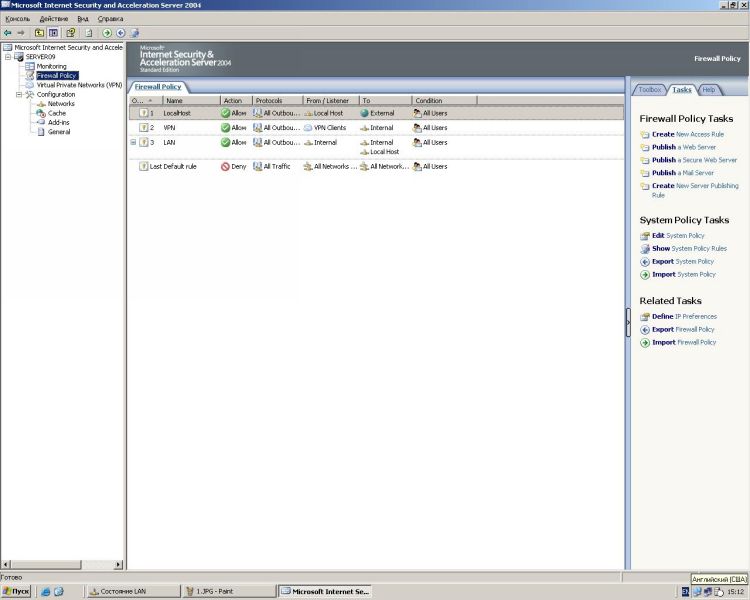
Task: Click Import Firewall Policy link
Action: click(684, 343)
